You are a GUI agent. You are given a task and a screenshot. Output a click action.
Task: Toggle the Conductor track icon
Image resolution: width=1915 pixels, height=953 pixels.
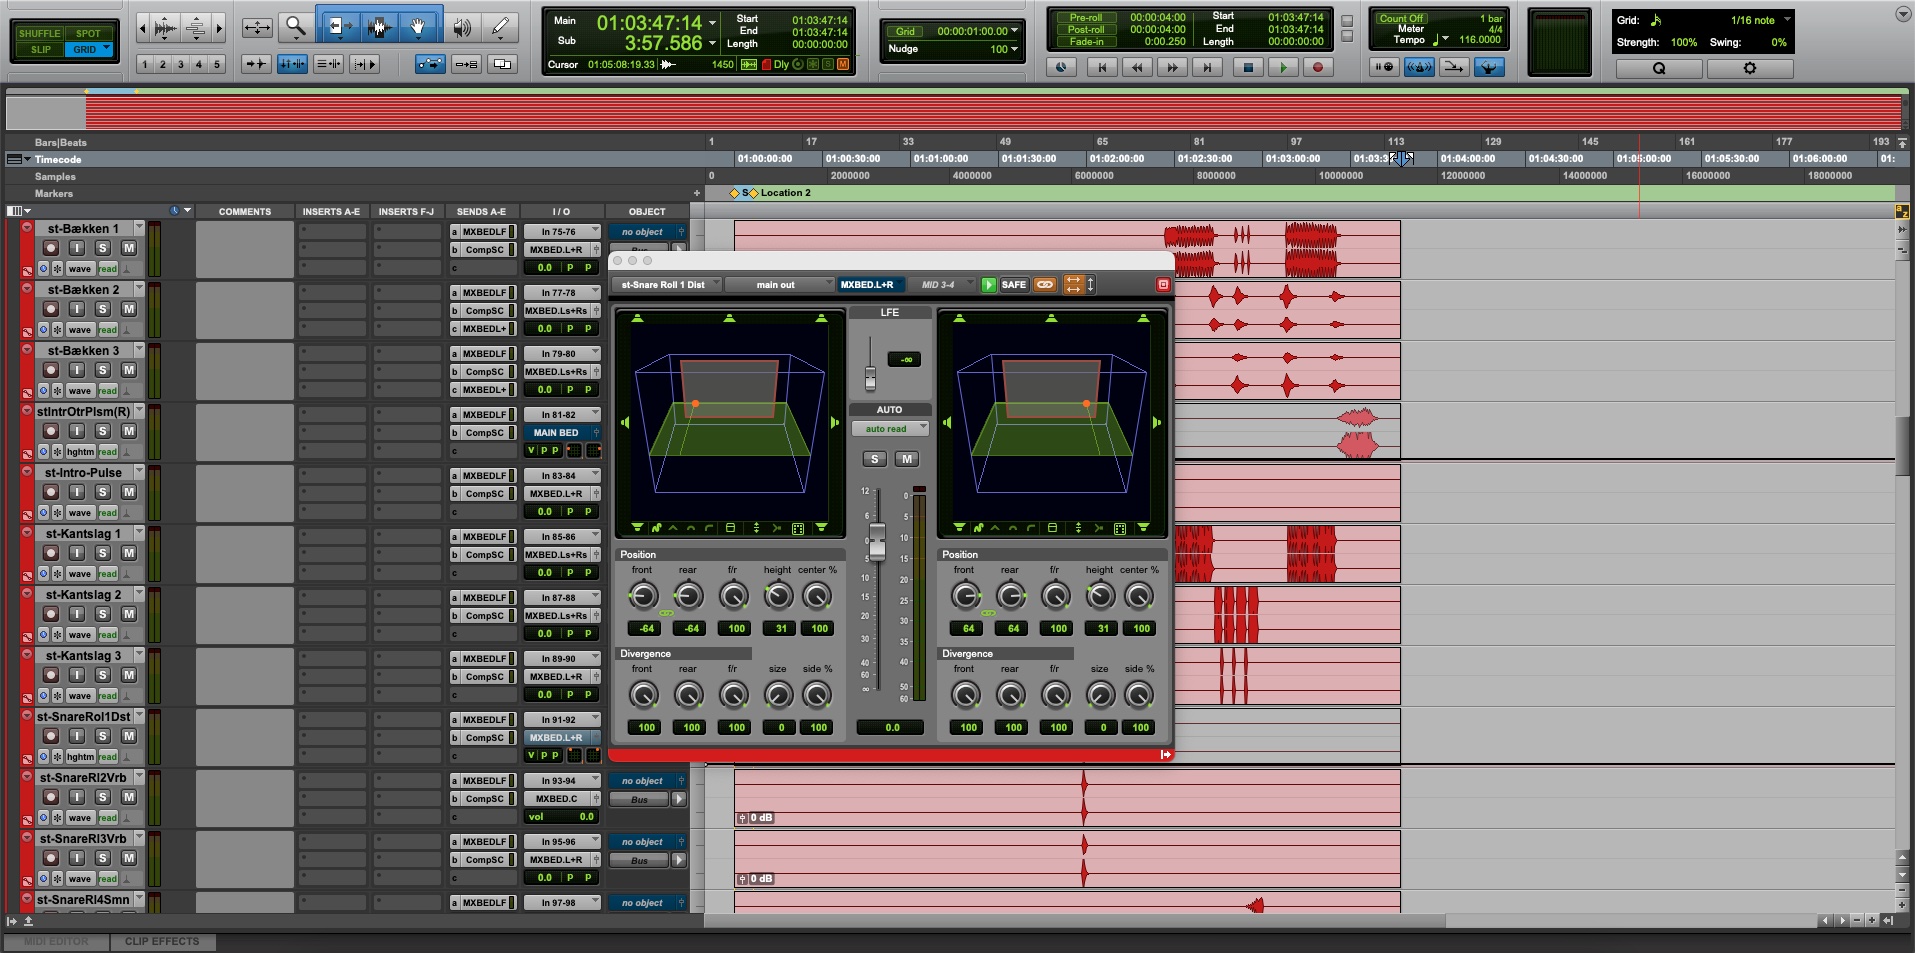click(1489, 67)
